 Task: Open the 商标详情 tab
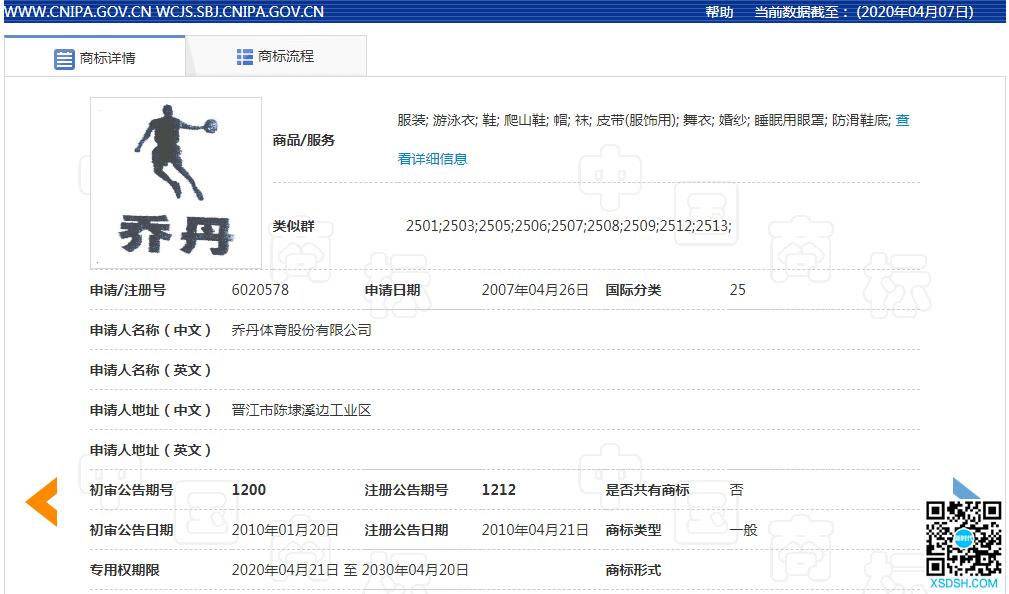pos(95,57)
